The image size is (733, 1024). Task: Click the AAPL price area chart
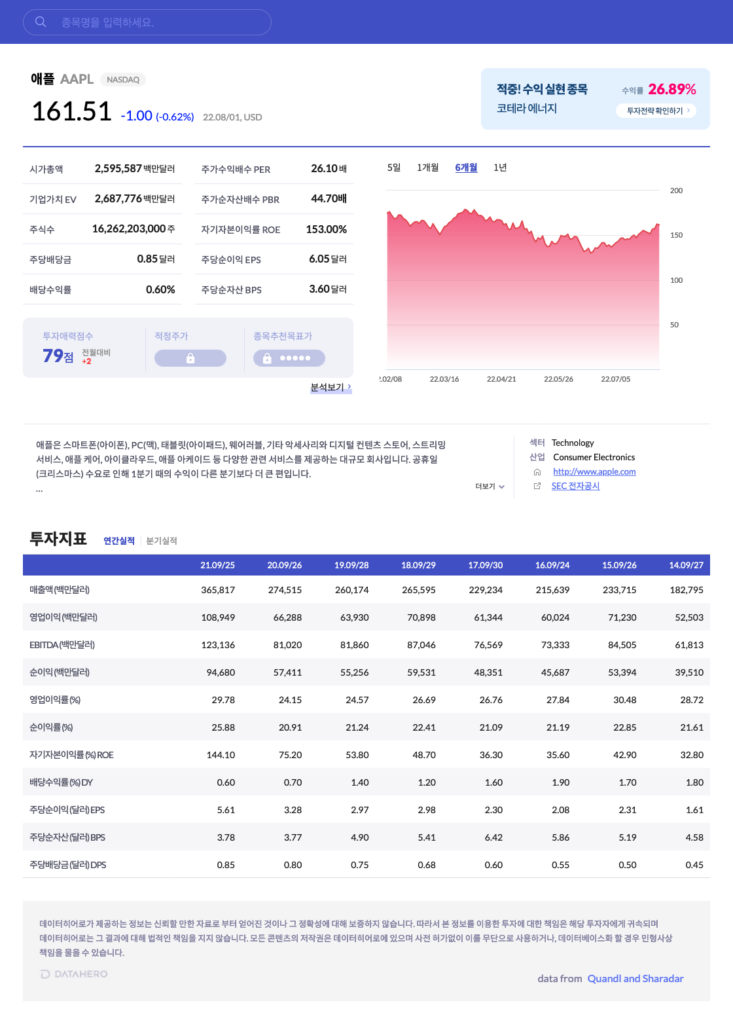[523, 287]
